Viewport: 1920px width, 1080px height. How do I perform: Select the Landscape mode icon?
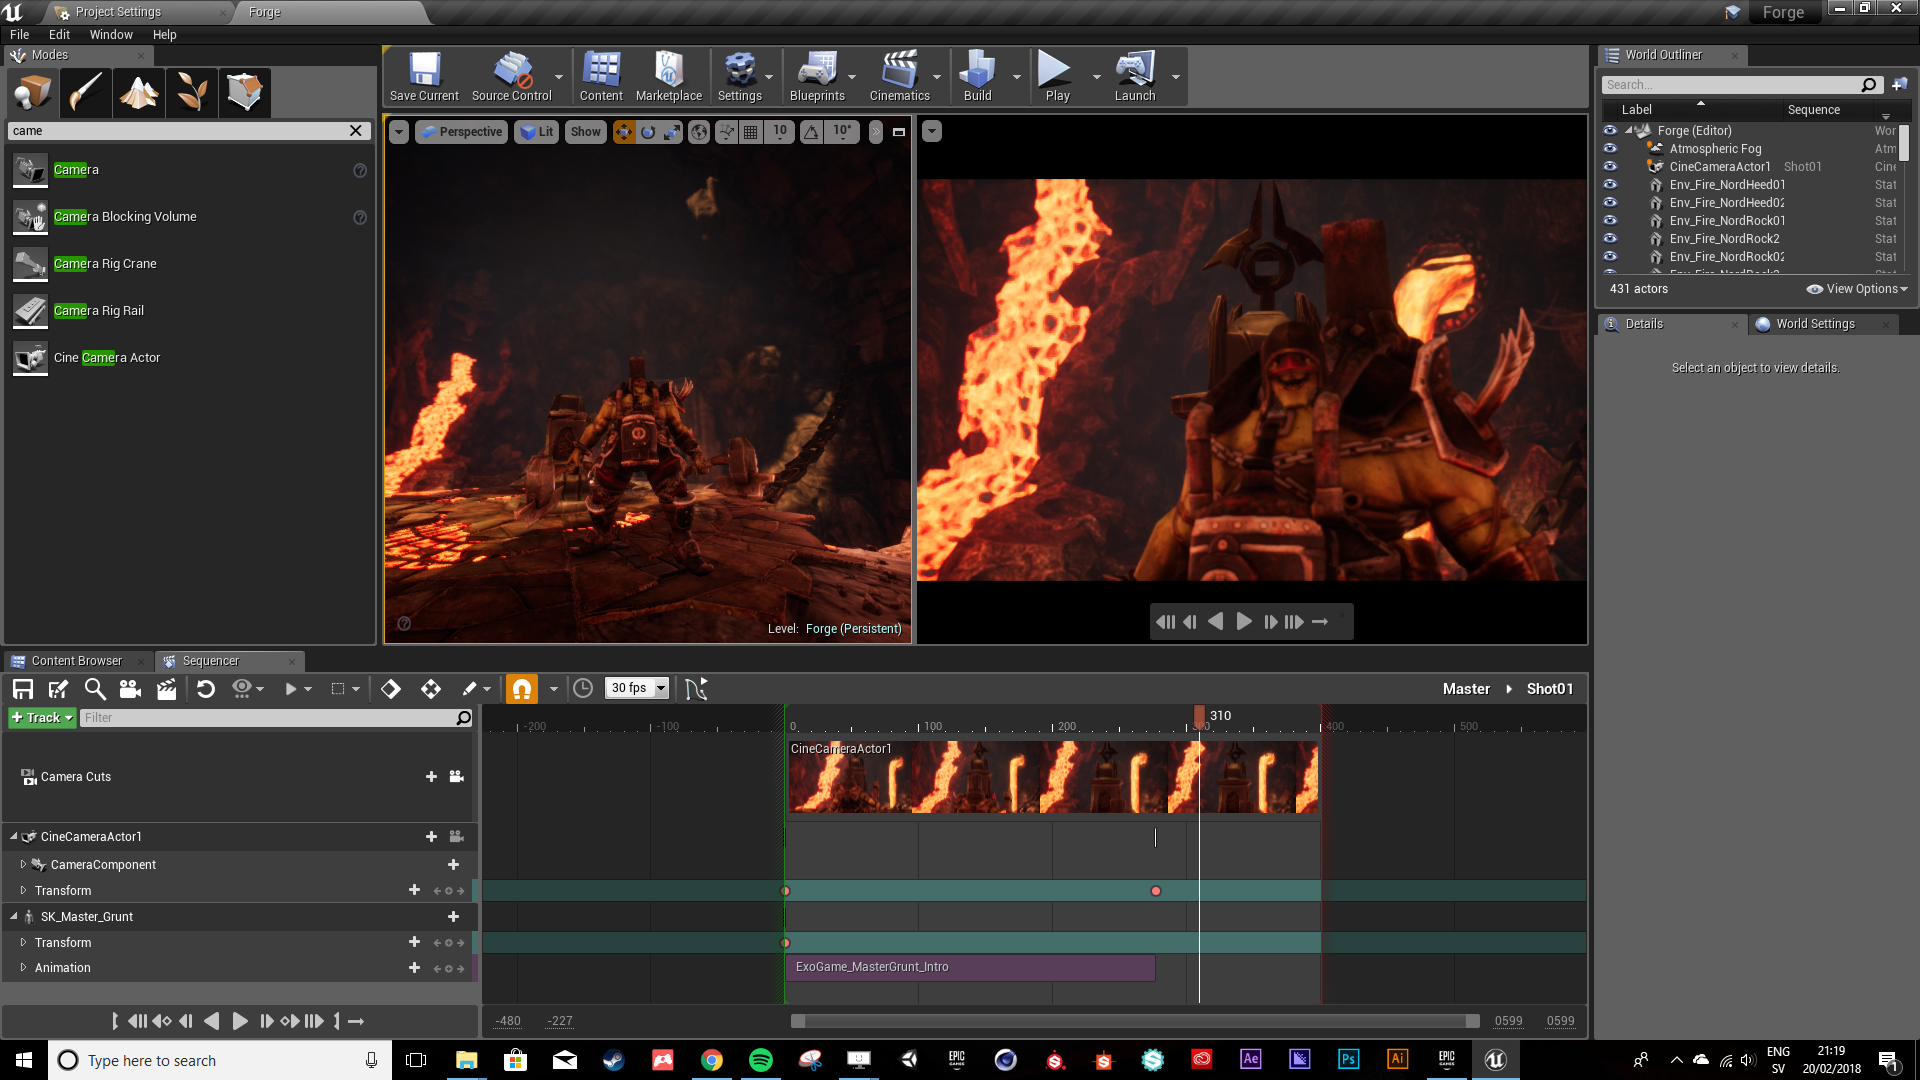(x=139, y=93)
